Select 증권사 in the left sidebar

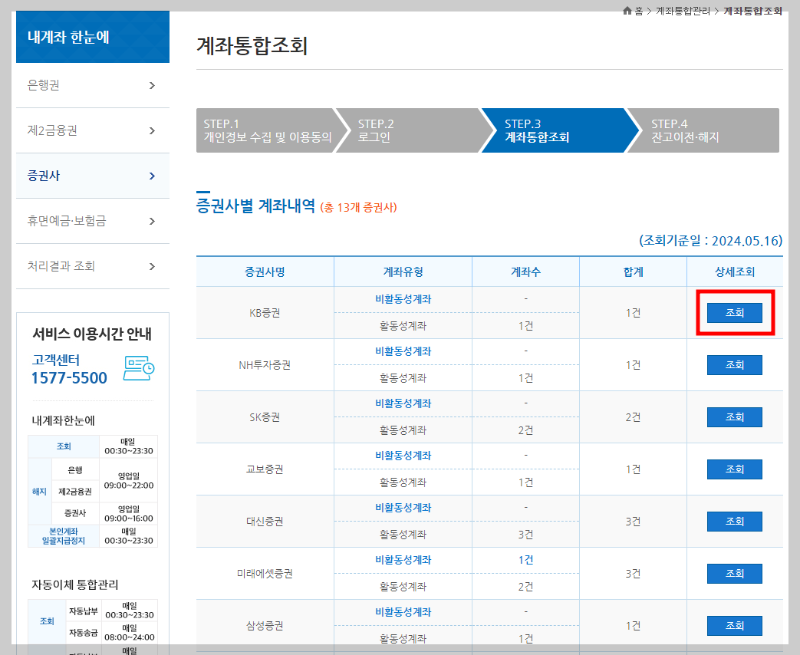pyautogui.click(x=92, y=176)
